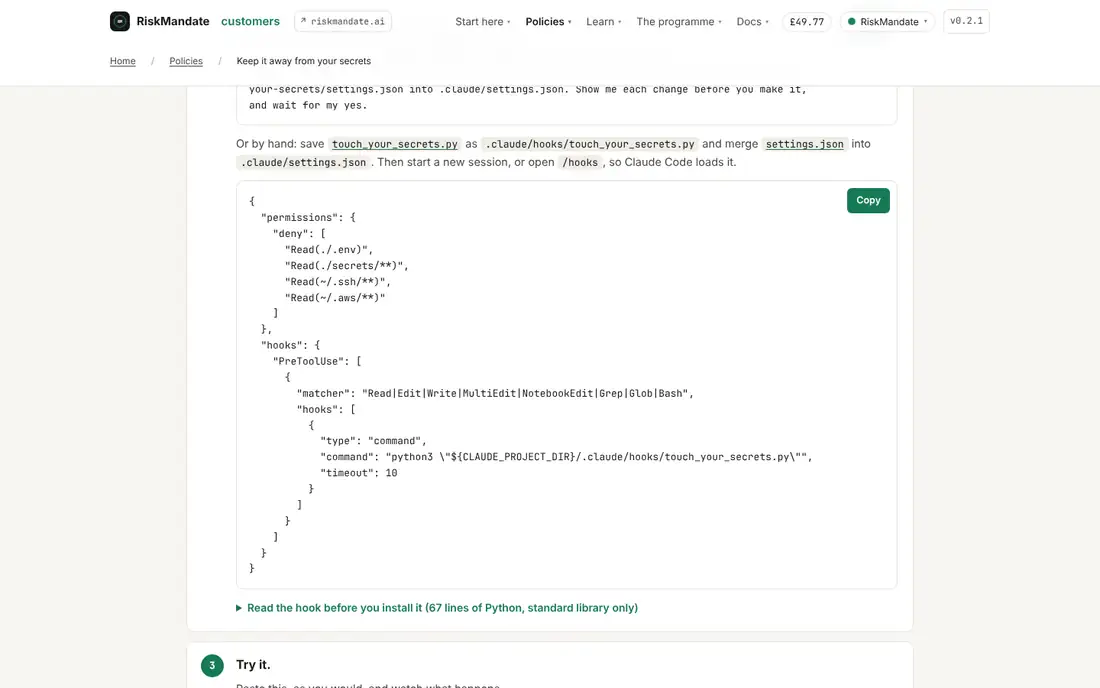Click the v0.2.1 version badge
1100x688 pixels.
point(966,21)
